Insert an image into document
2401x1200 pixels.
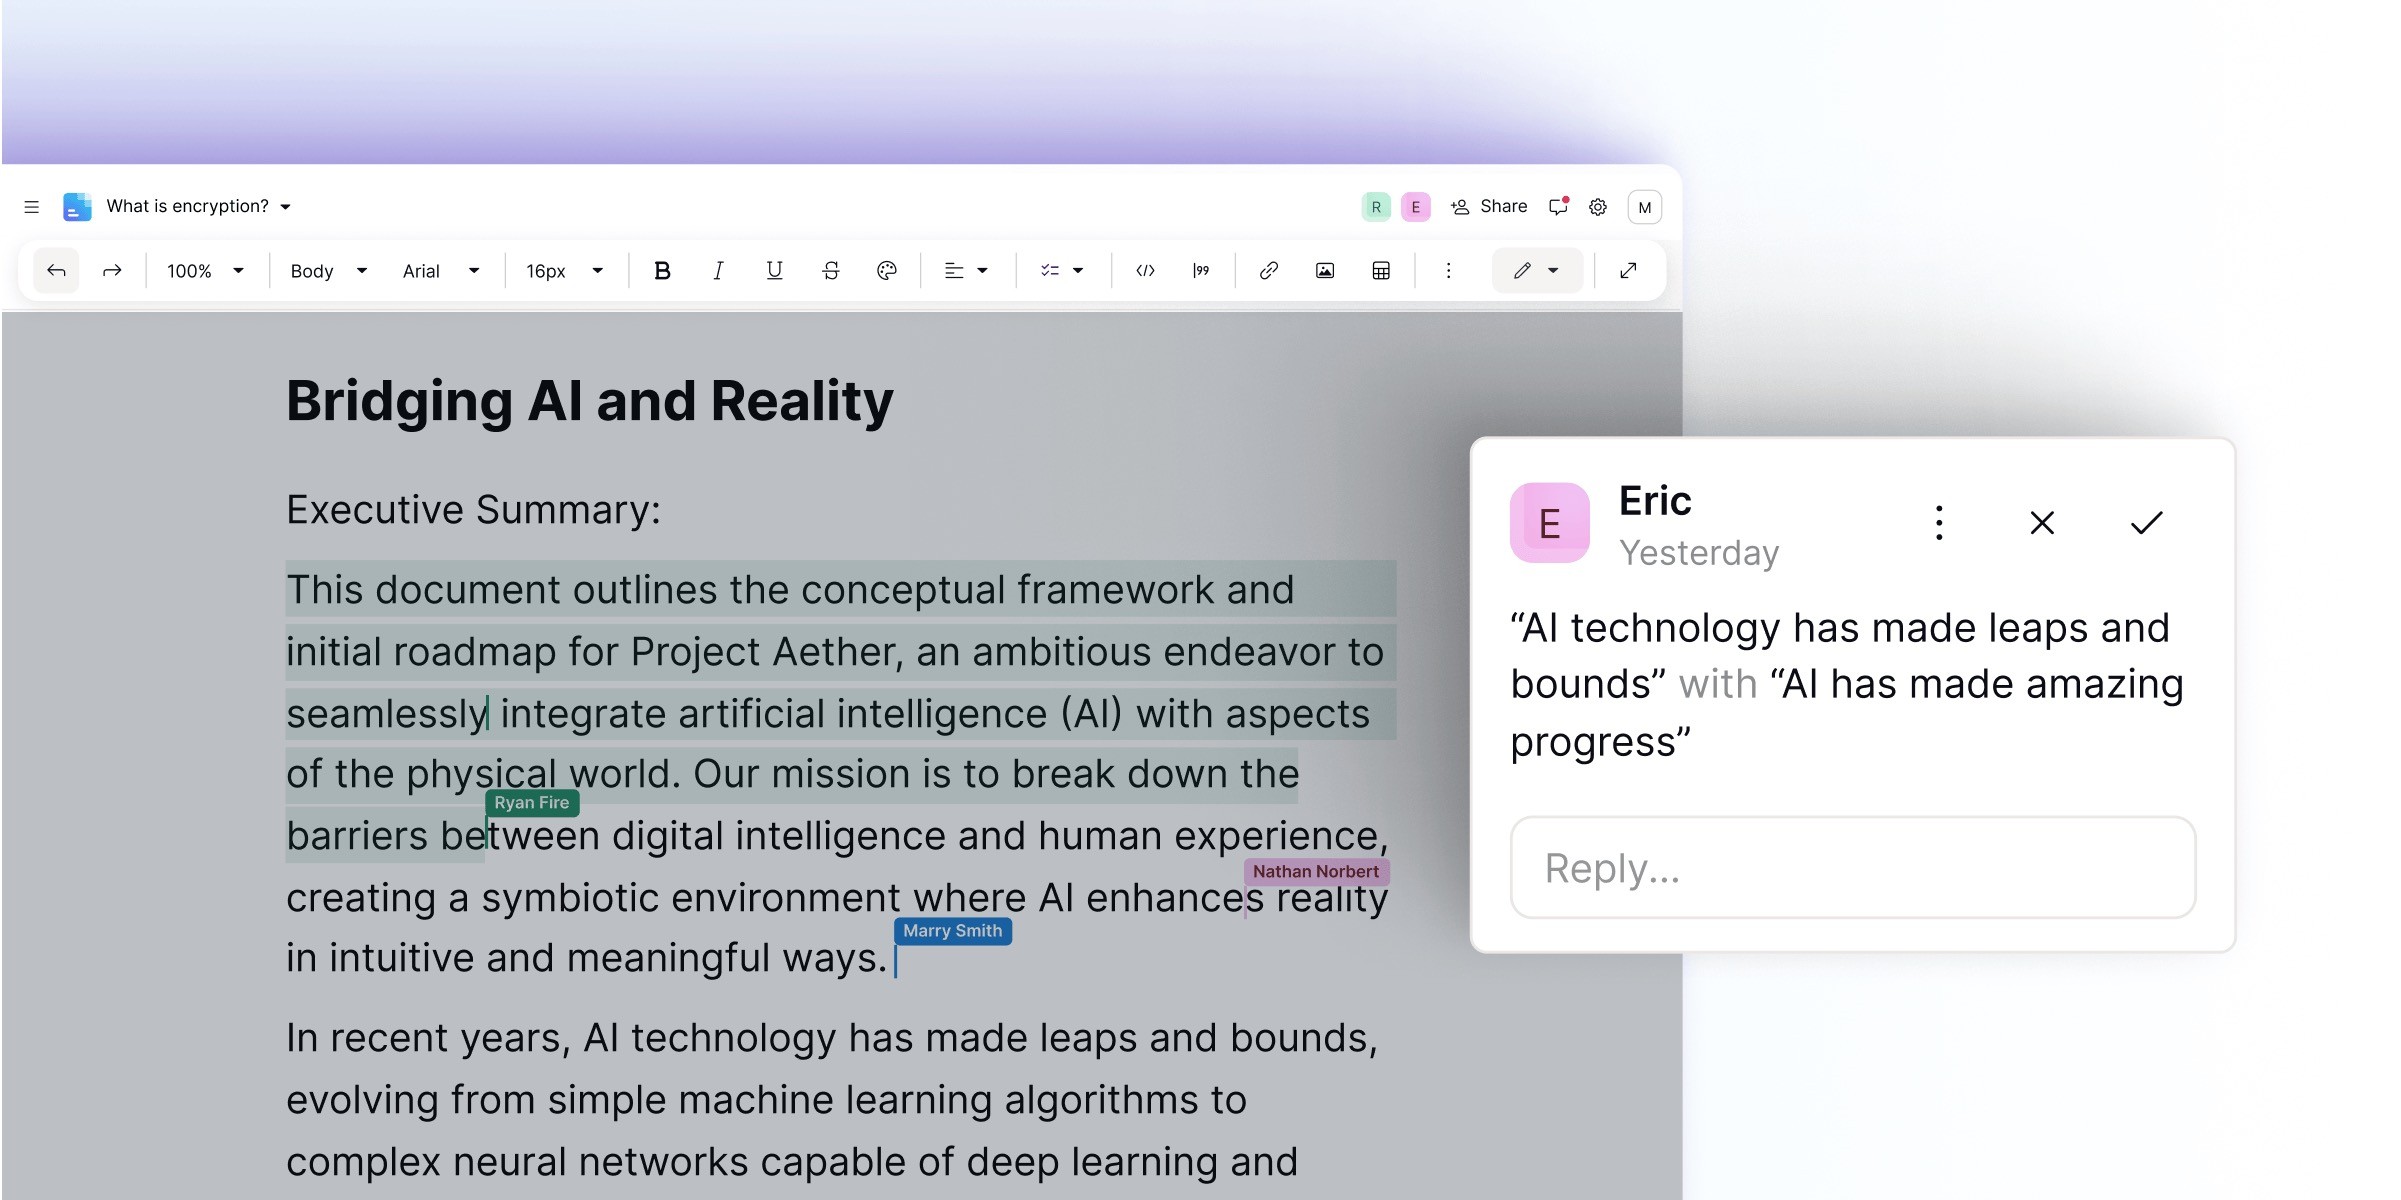point(1325,271)
